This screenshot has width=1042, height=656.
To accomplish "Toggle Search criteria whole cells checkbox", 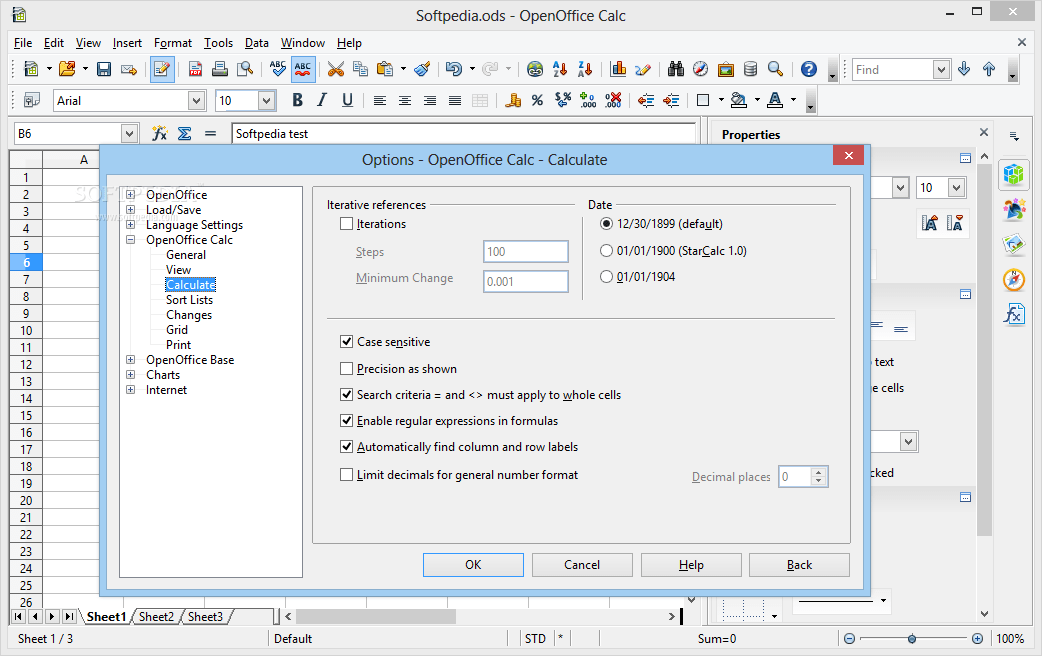I will 346,395.
